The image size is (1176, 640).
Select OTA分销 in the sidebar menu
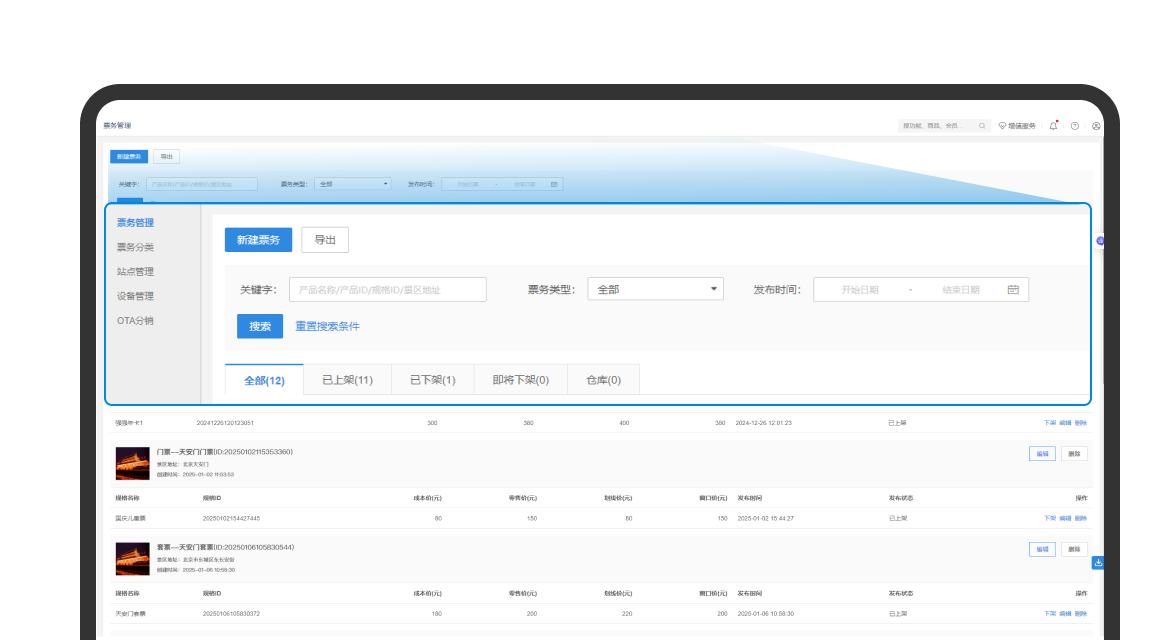pyautogui.click(x=135, y=320)
